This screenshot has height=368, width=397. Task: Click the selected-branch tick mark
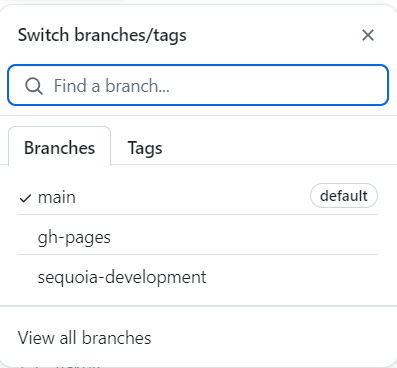point(25,198)
